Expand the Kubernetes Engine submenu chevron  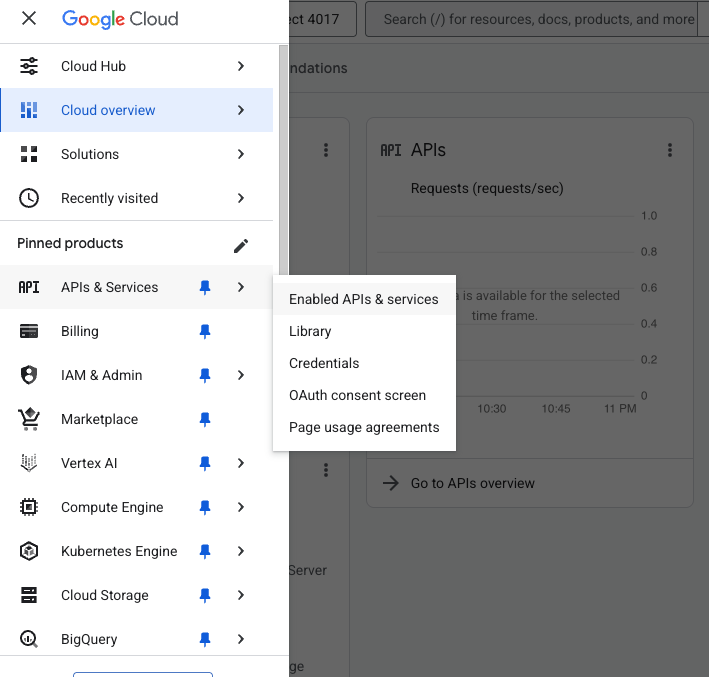pyautogui.click(x=241, y=551)
